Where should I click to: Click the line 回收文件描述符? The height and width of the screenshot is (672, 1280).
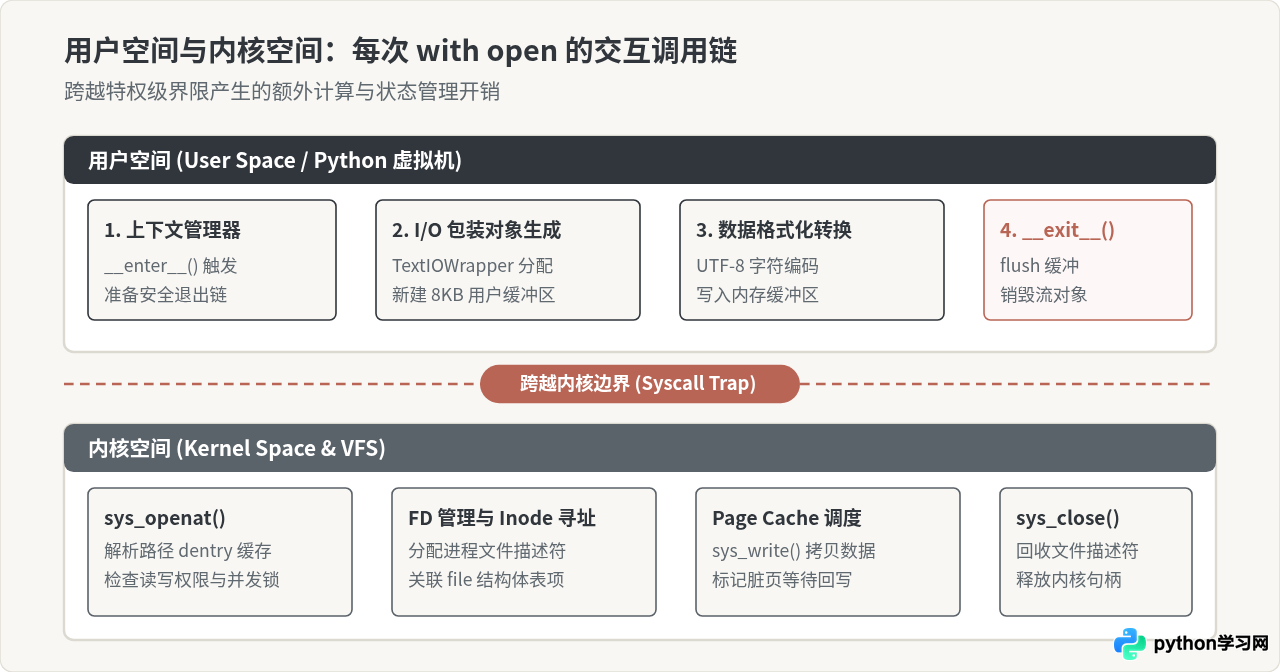[x=1077, y=551]
